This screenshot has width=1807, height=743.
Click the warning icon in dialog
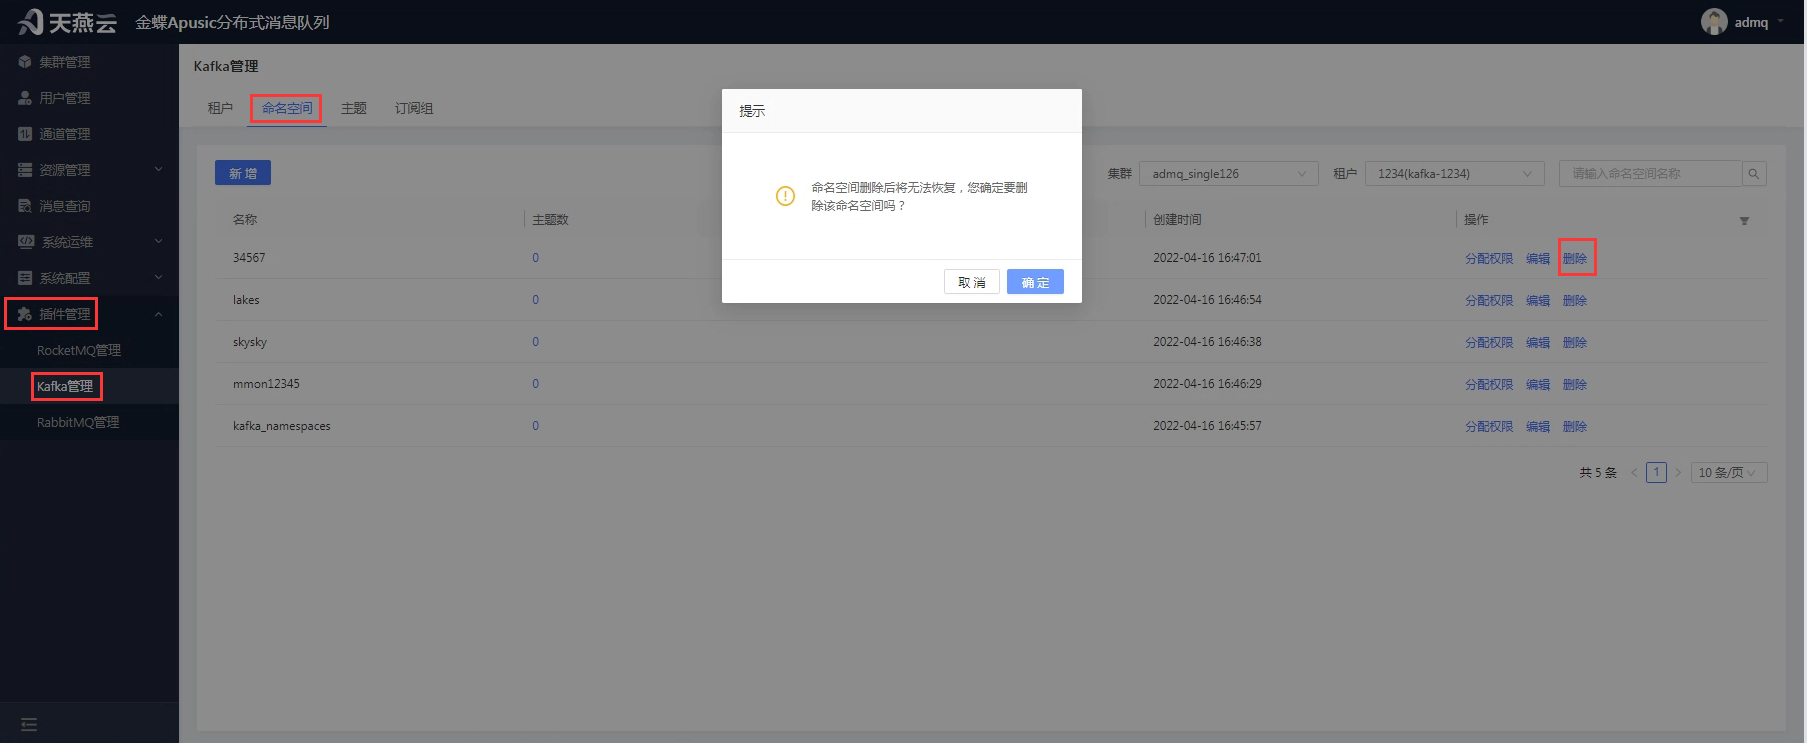click(x=785, y=196)
